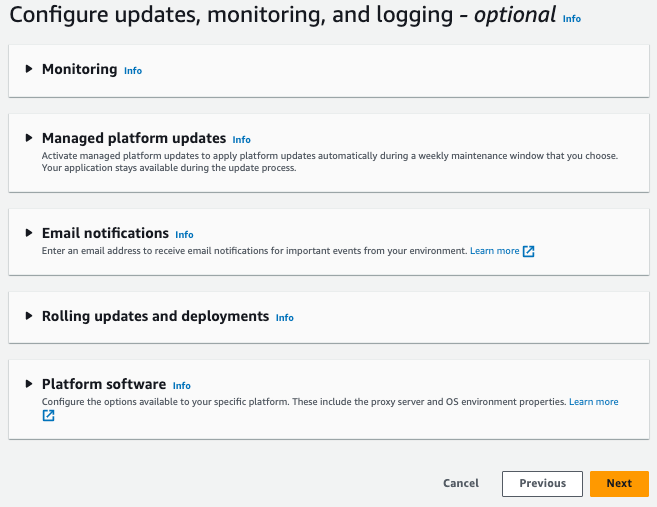Open Info link beside Email notifications
Image resolution: width=657 pixels, height=507 pixels.
coord(184,235)
